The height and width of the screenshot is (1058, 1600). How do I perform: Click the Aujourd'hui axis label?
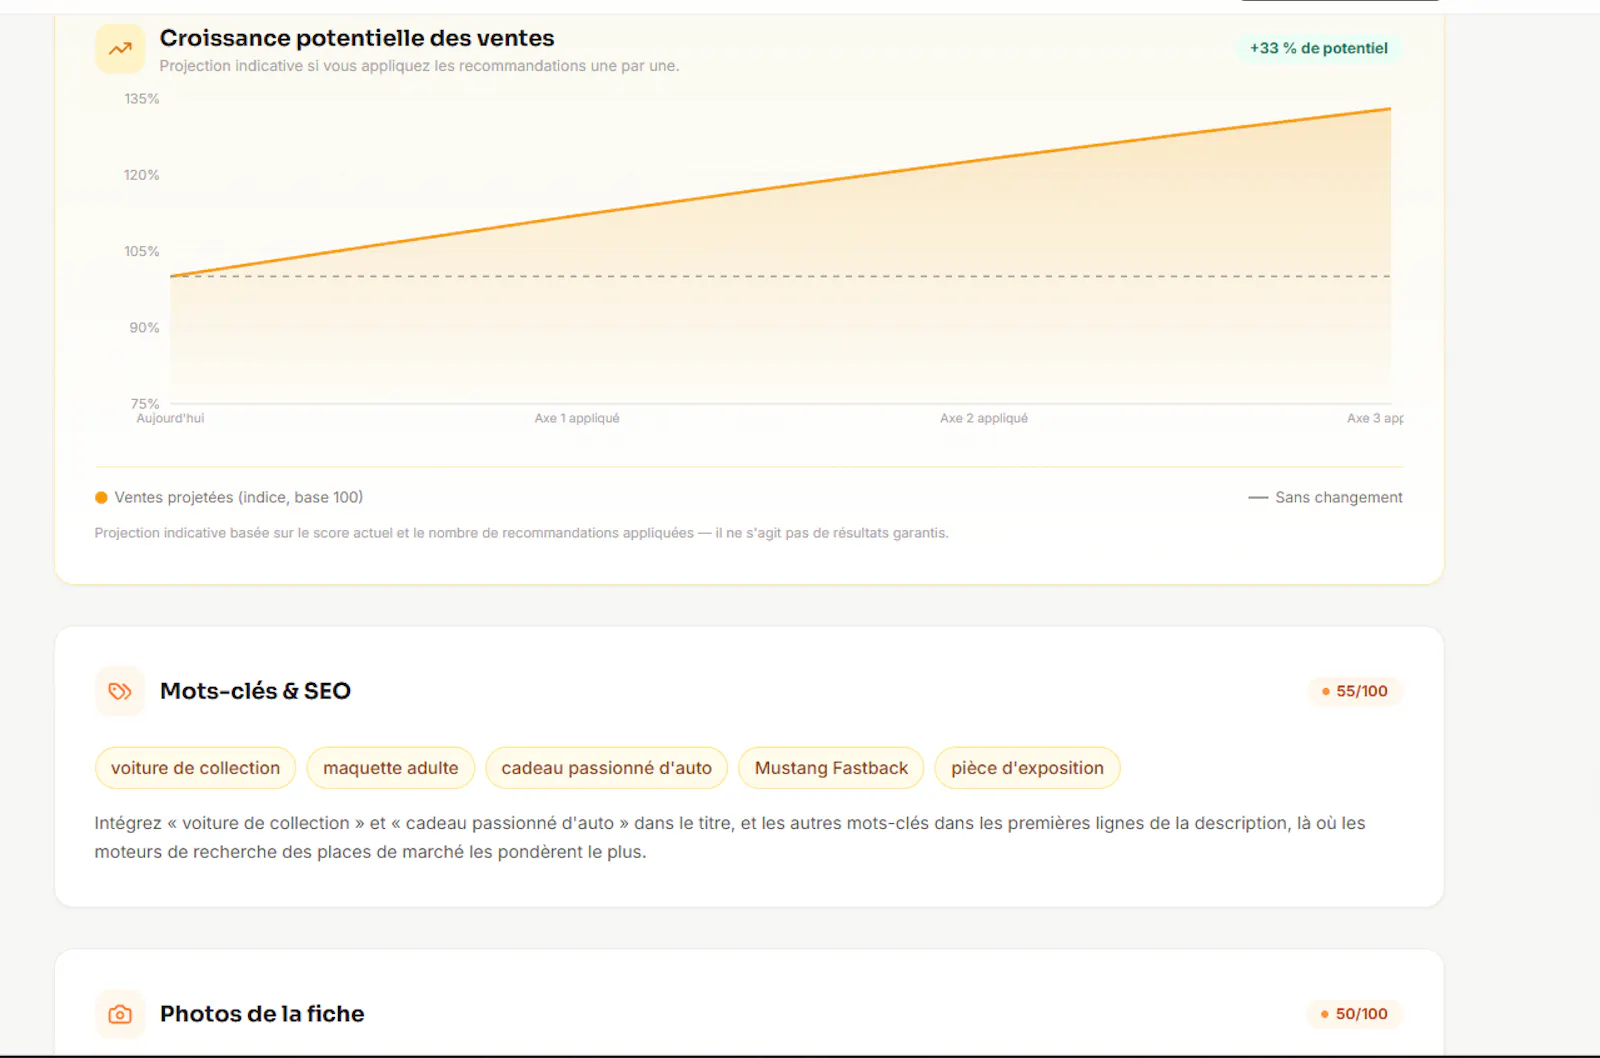point(170,418)
